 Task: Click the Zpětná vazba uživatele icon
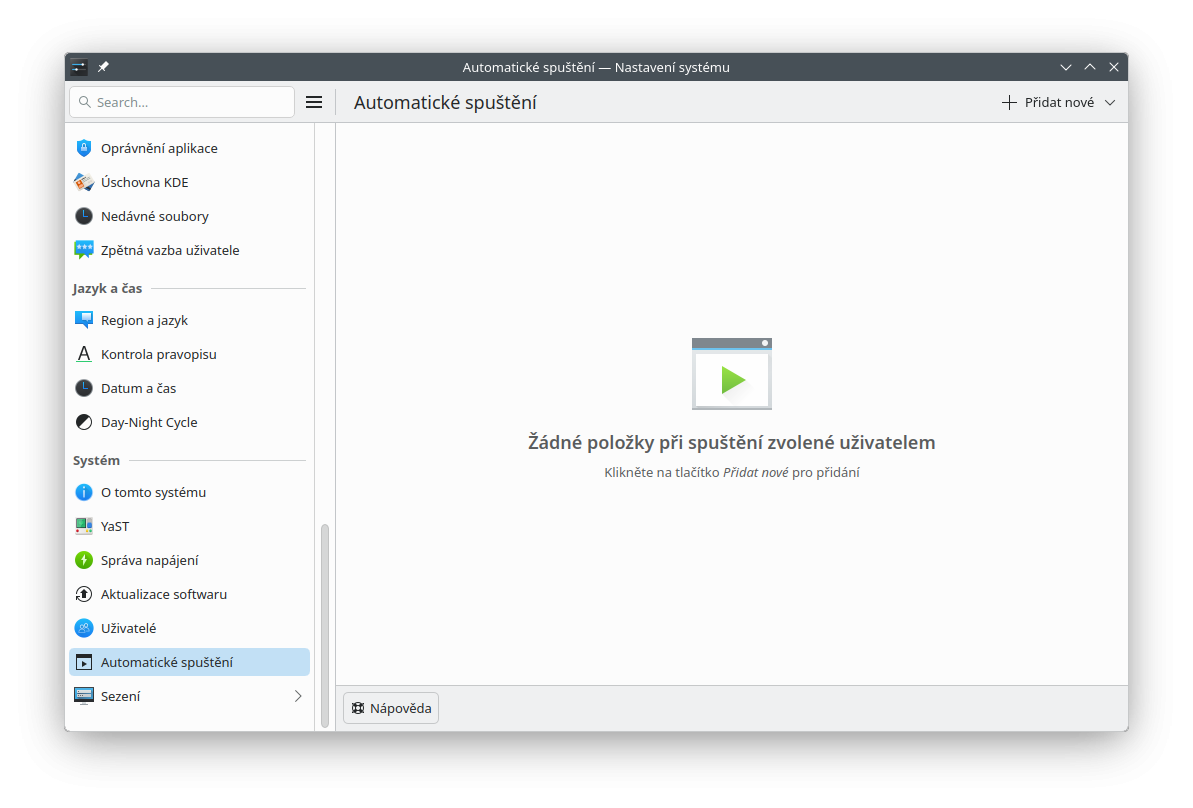tap(84, 250)
